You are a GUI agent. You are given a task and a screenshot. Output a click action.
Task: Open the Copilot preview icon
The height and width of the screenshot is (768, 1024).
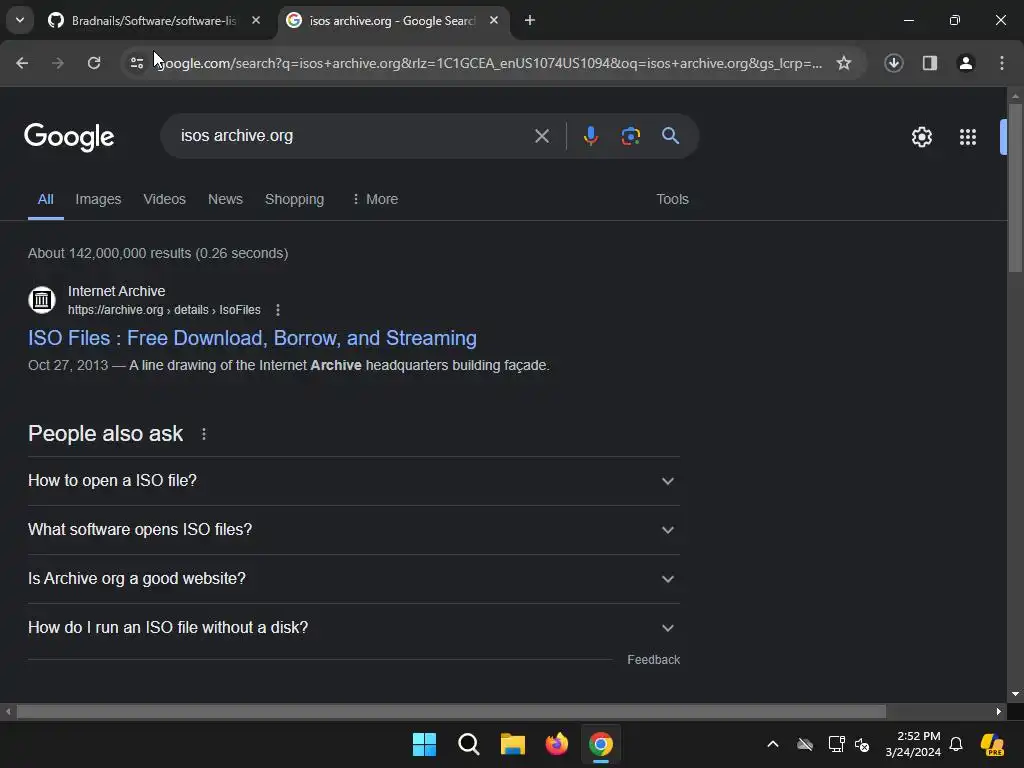[x=992, y=744]
